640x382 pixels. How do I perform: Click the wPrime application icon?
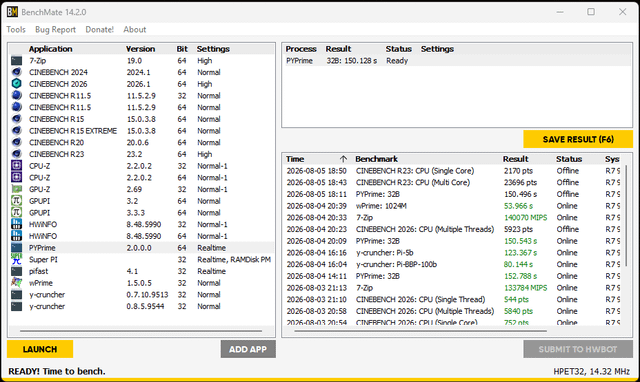[x=16, y=283]
